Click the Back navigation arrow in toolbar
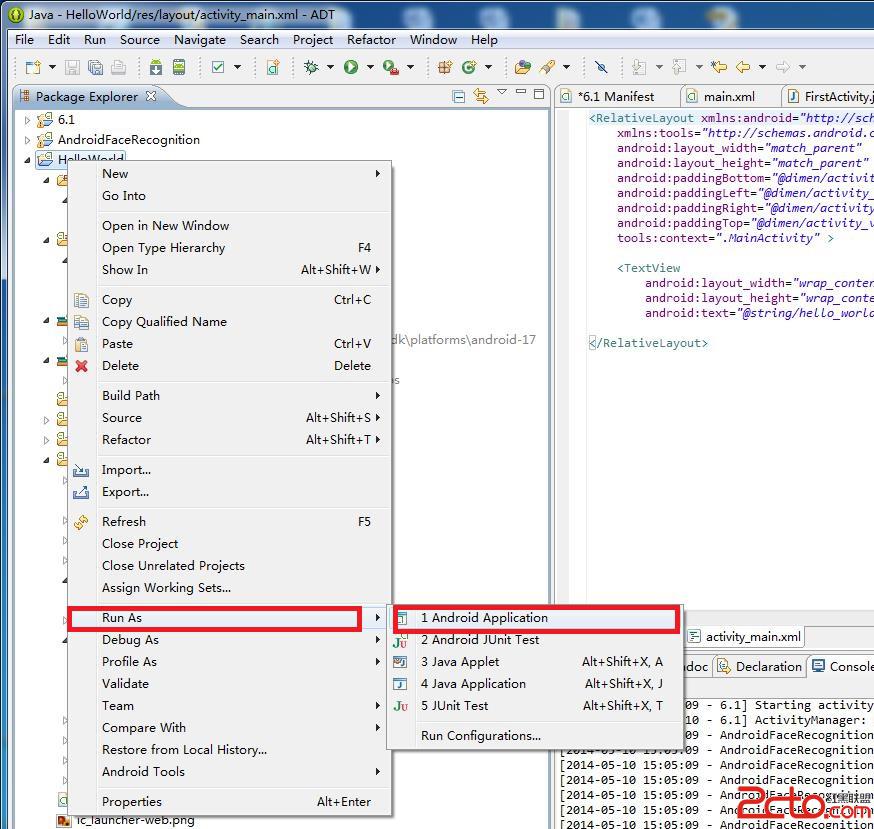Image resolution: width=874 pixels, height=829 pixels. pos(743,67)
